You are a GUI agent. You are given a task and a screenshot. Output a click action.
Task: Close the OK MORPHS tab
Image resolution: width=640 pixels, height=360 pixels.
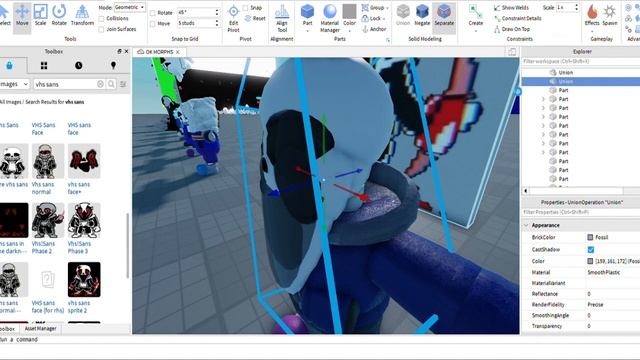(x=178, y=52)
